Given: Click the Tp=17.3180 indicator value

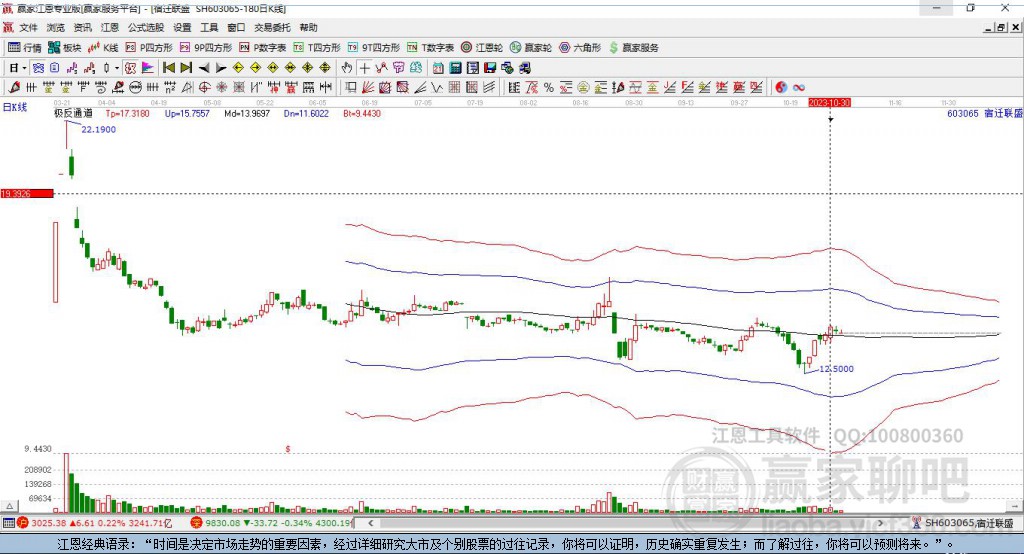Looking at the screenshot, I should [x=127, y=113].
